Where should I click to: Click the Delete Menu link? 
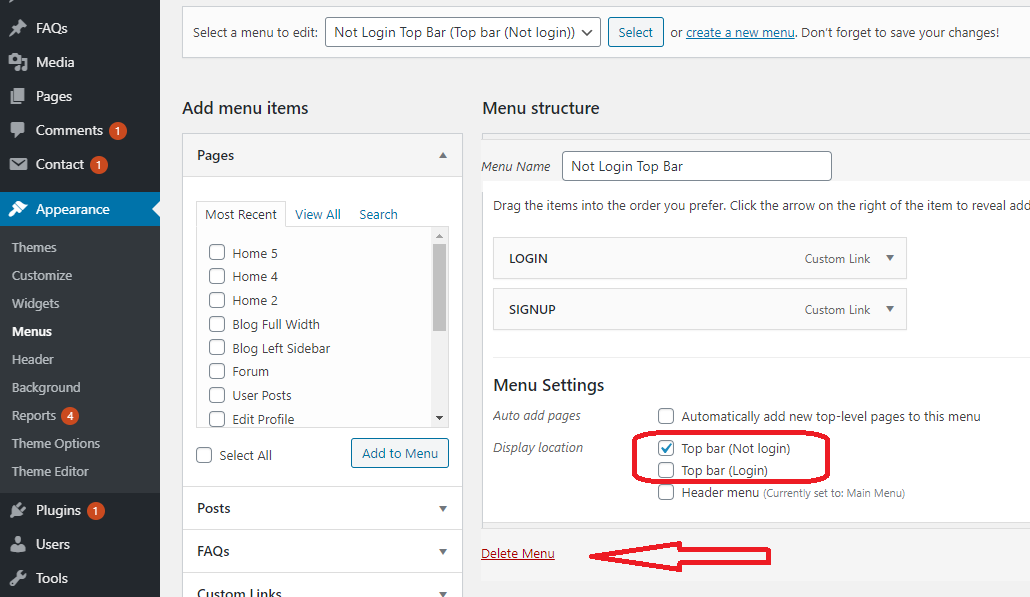coord(518,553)
